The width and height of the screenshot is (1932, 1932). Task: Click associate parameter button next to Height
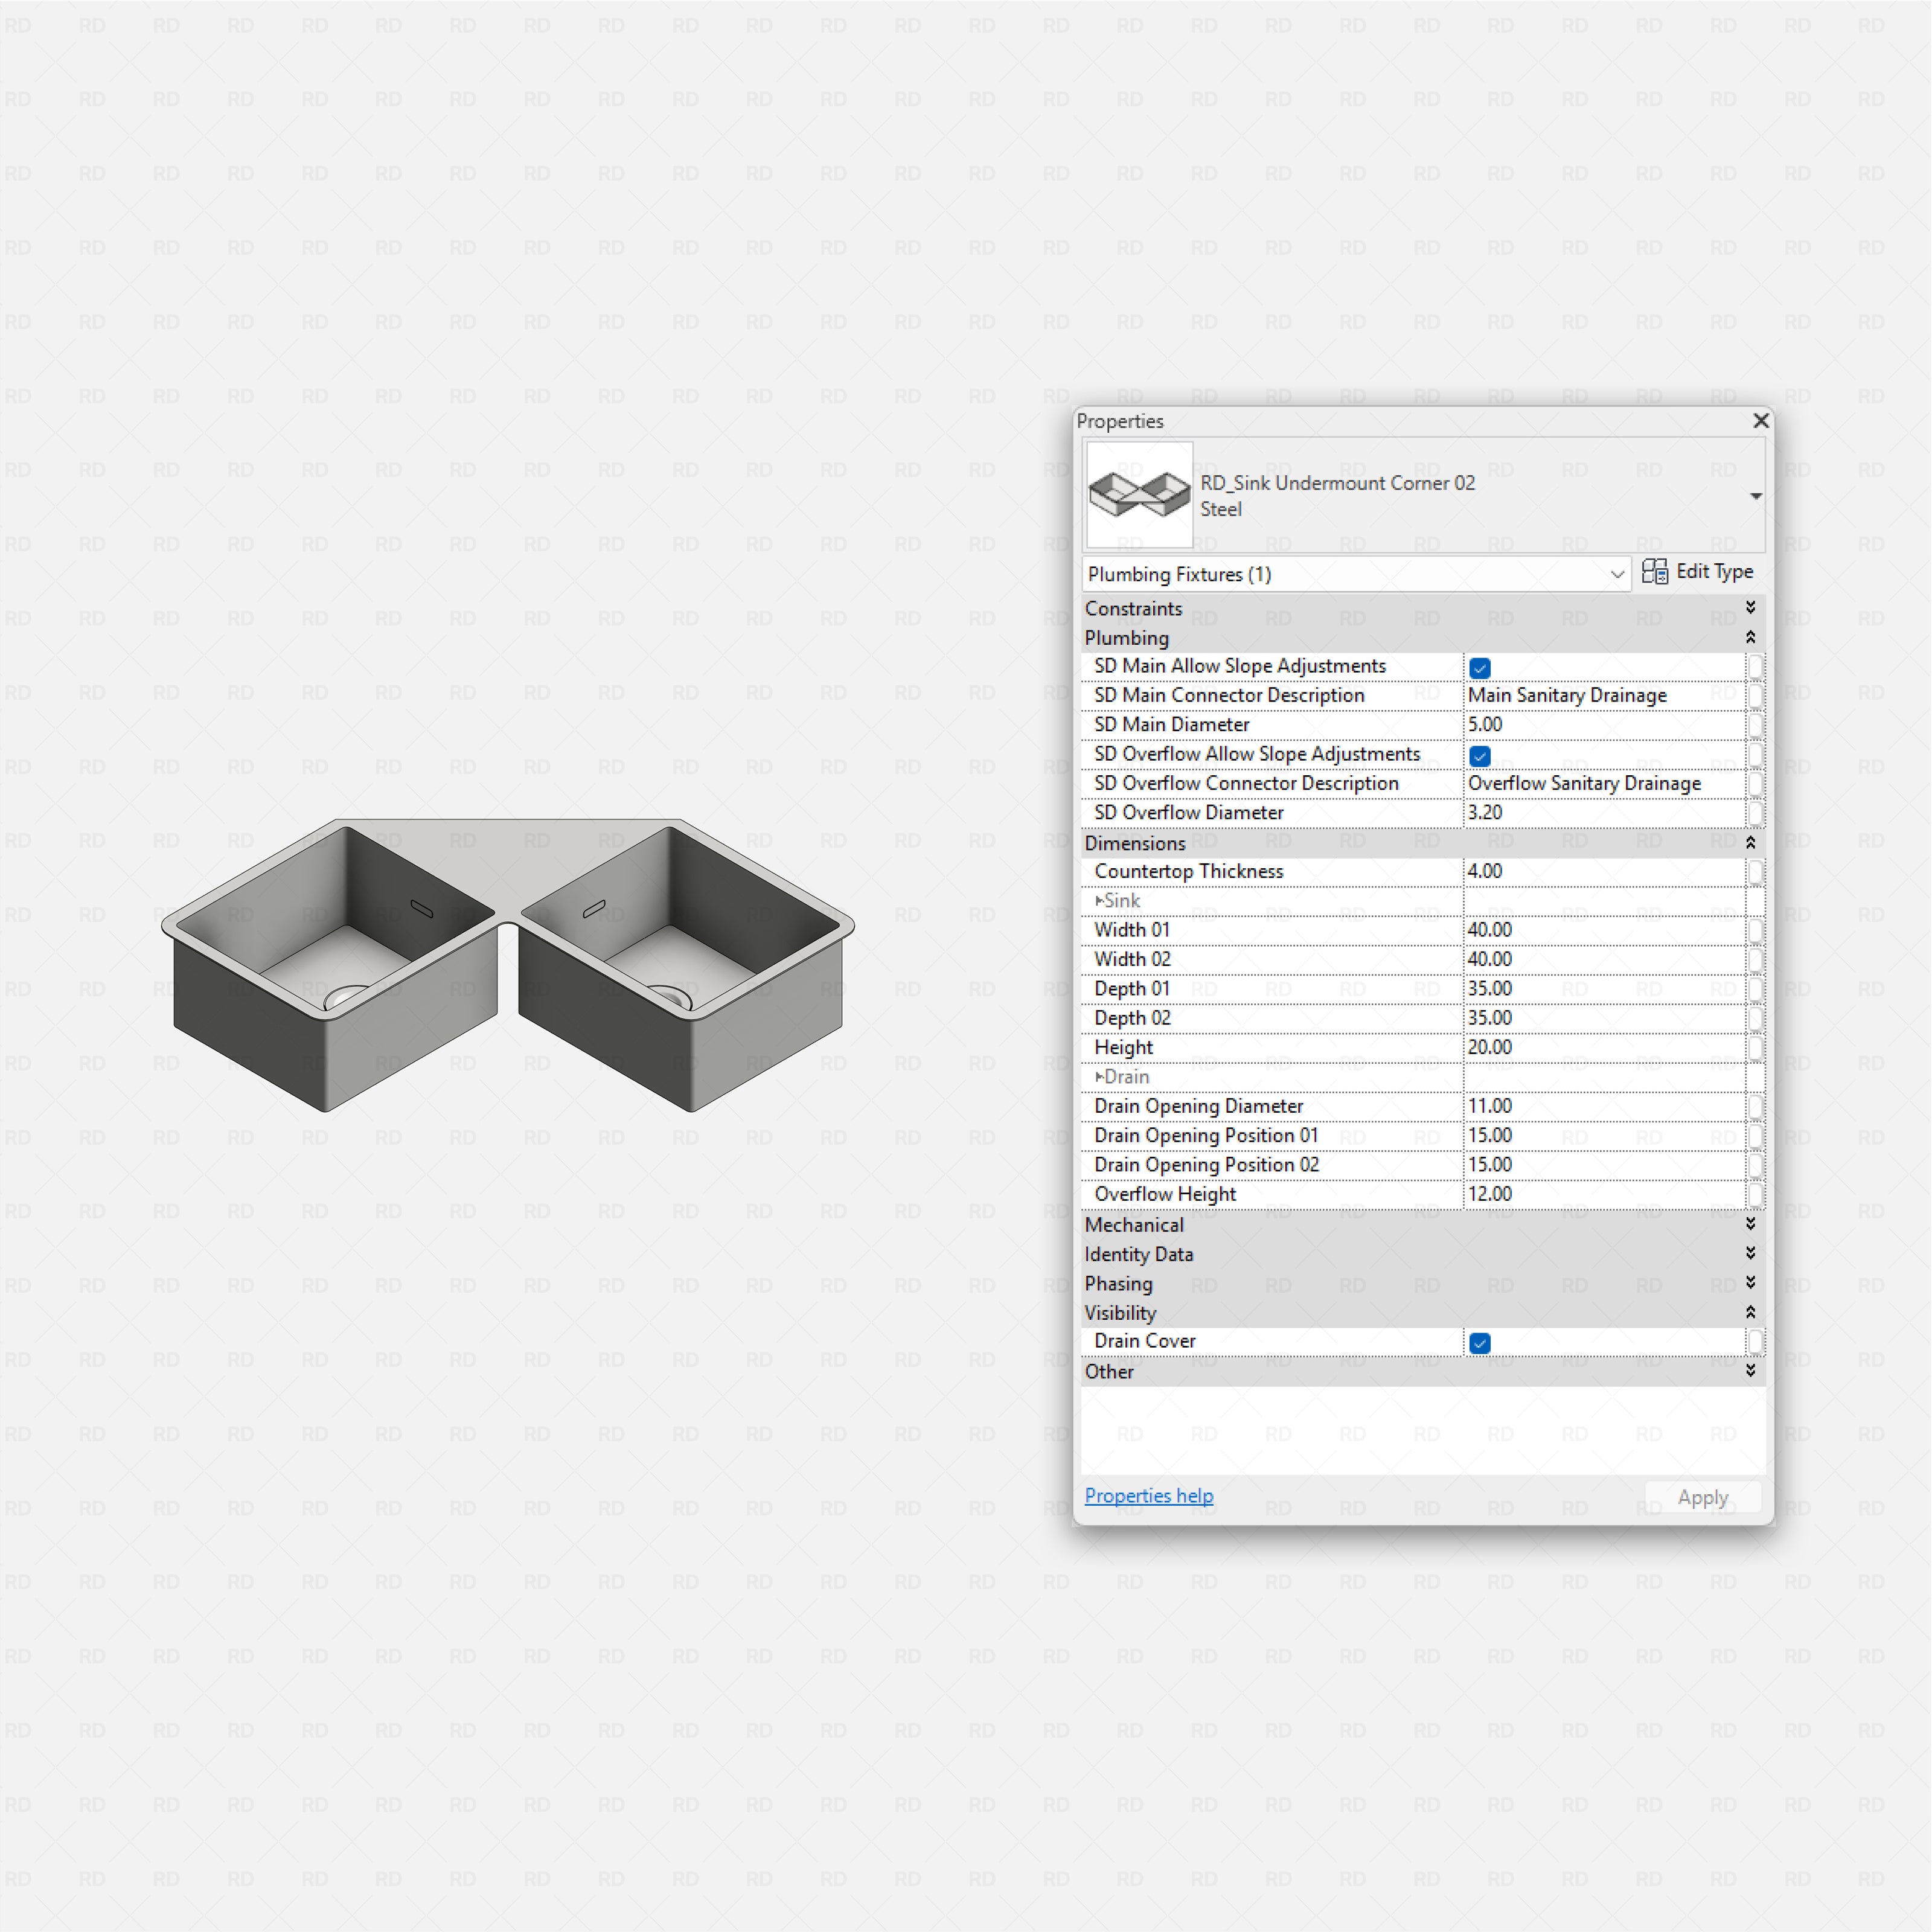1756,1047
